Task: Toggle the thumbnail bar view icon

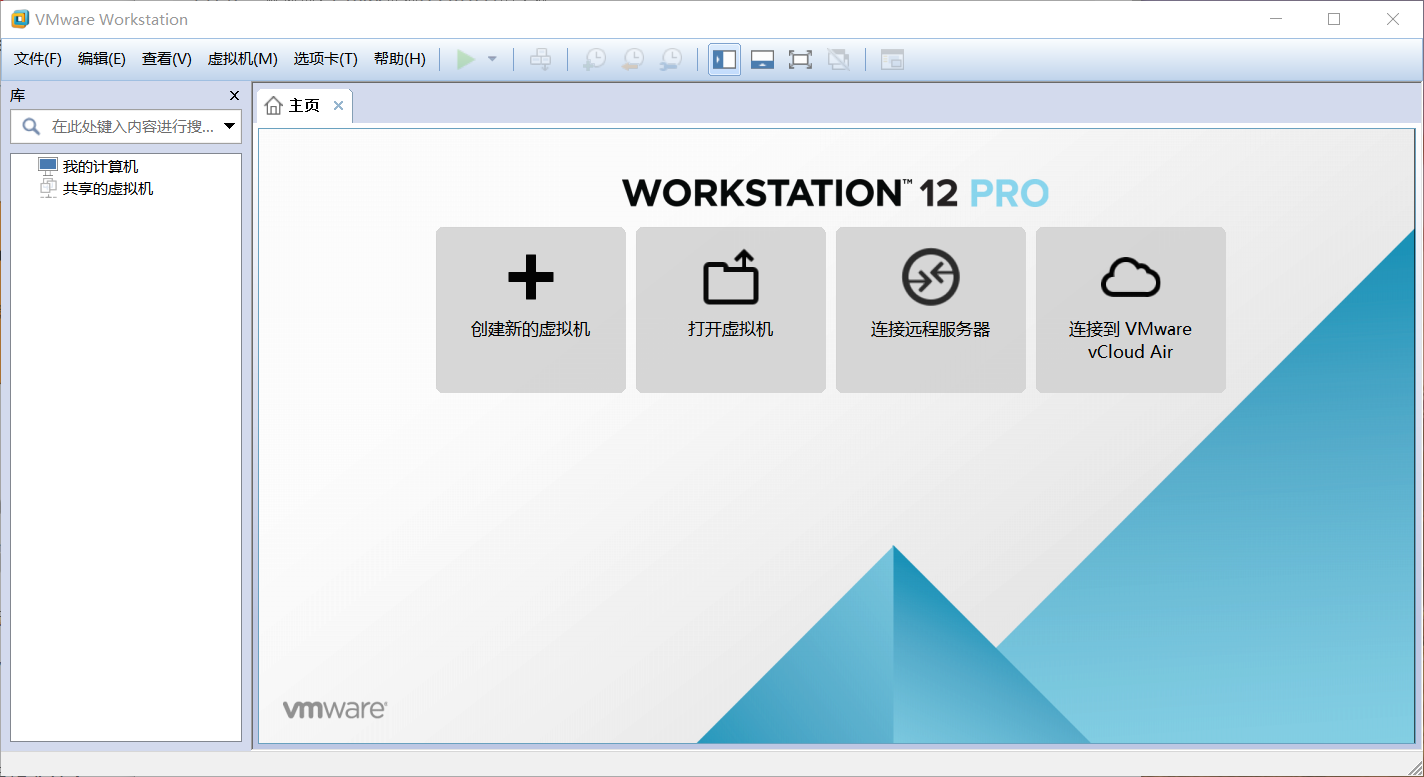Action: coord(763,59)
